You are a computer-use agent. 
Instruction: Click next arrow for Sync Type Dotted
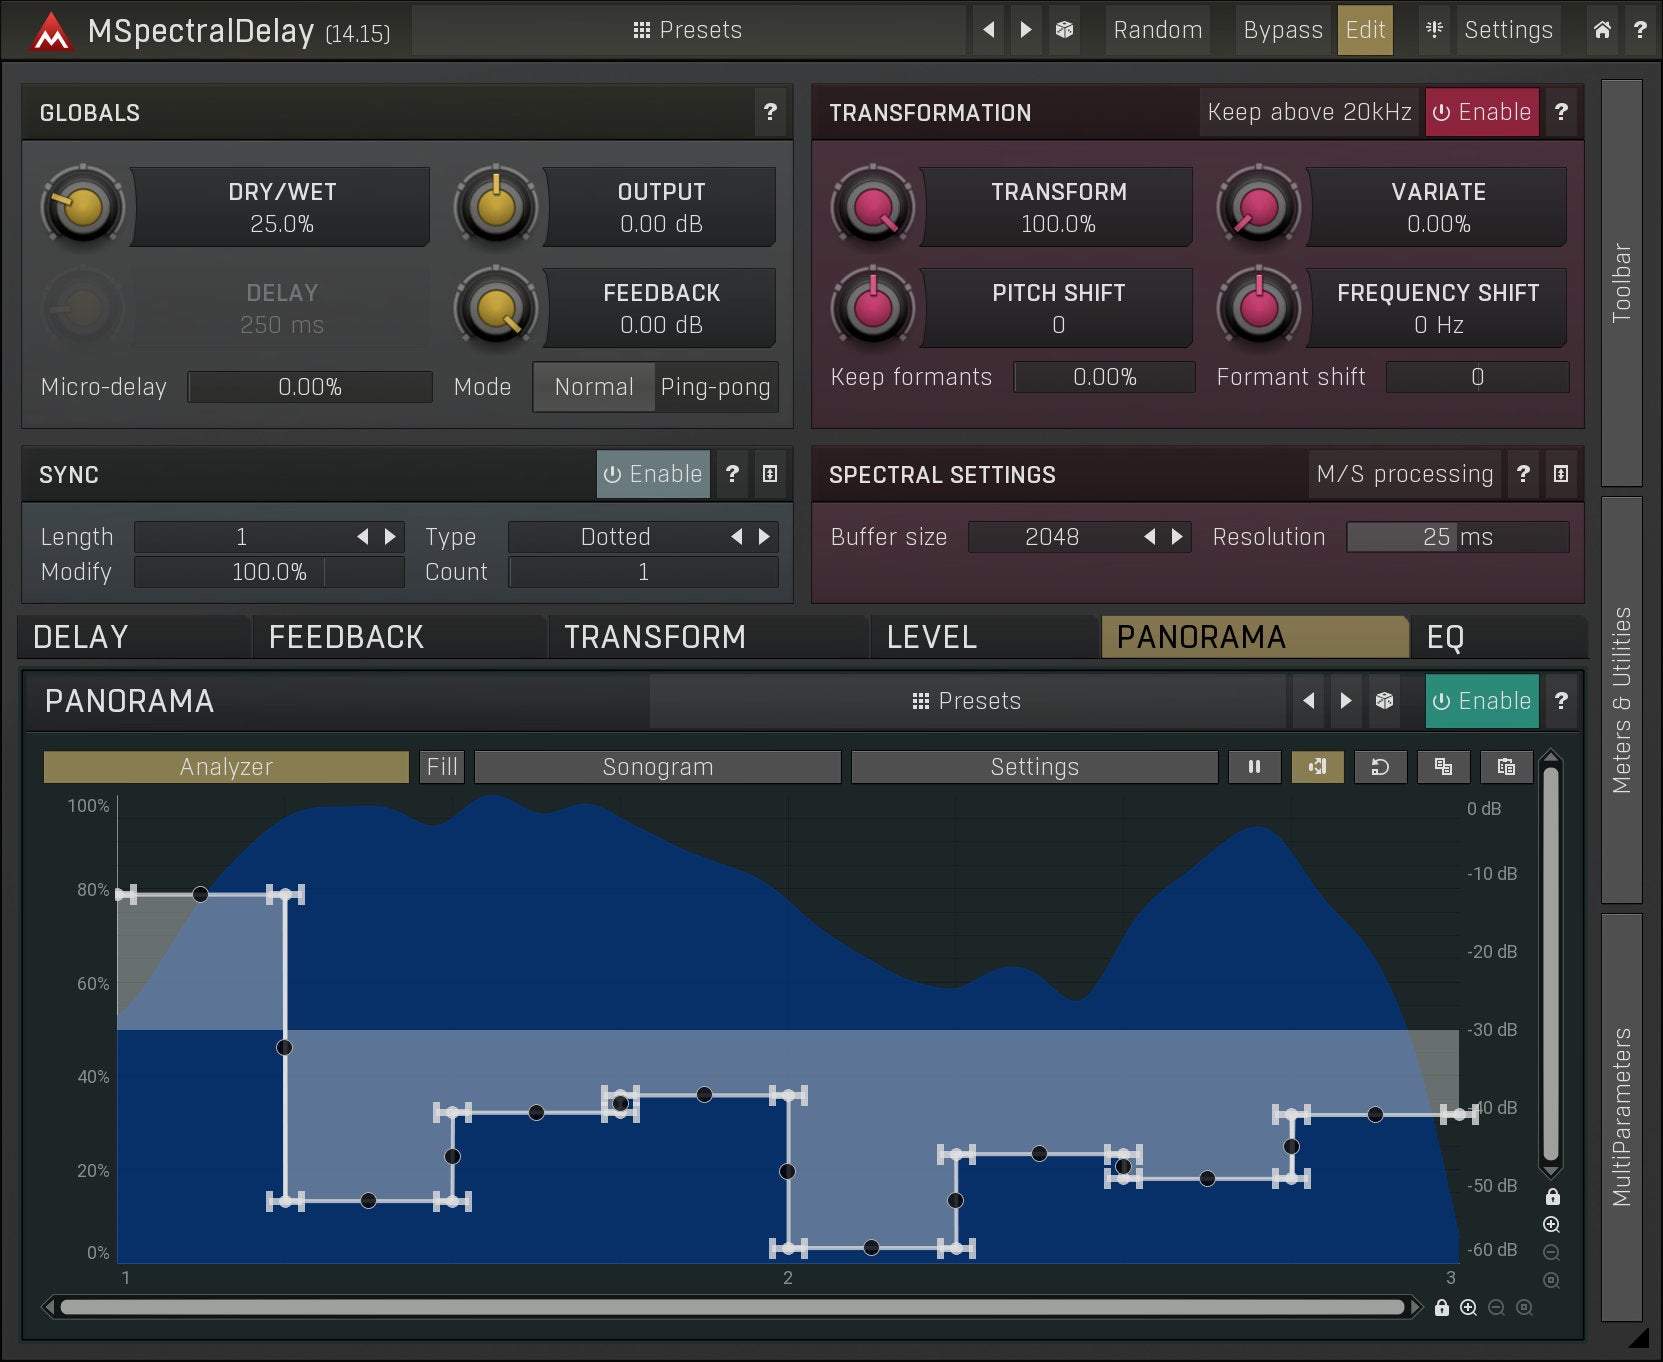(x=765, y=537)
